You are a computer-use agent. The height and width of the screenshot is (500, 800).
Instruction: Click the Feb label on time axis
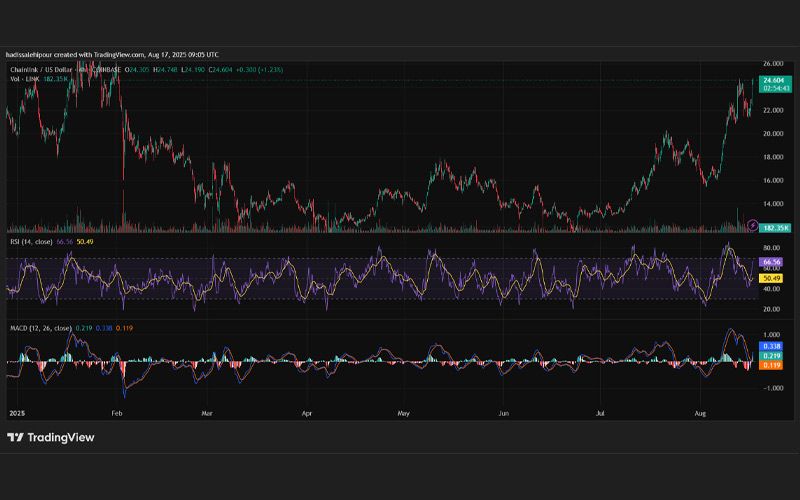(117, 413)
